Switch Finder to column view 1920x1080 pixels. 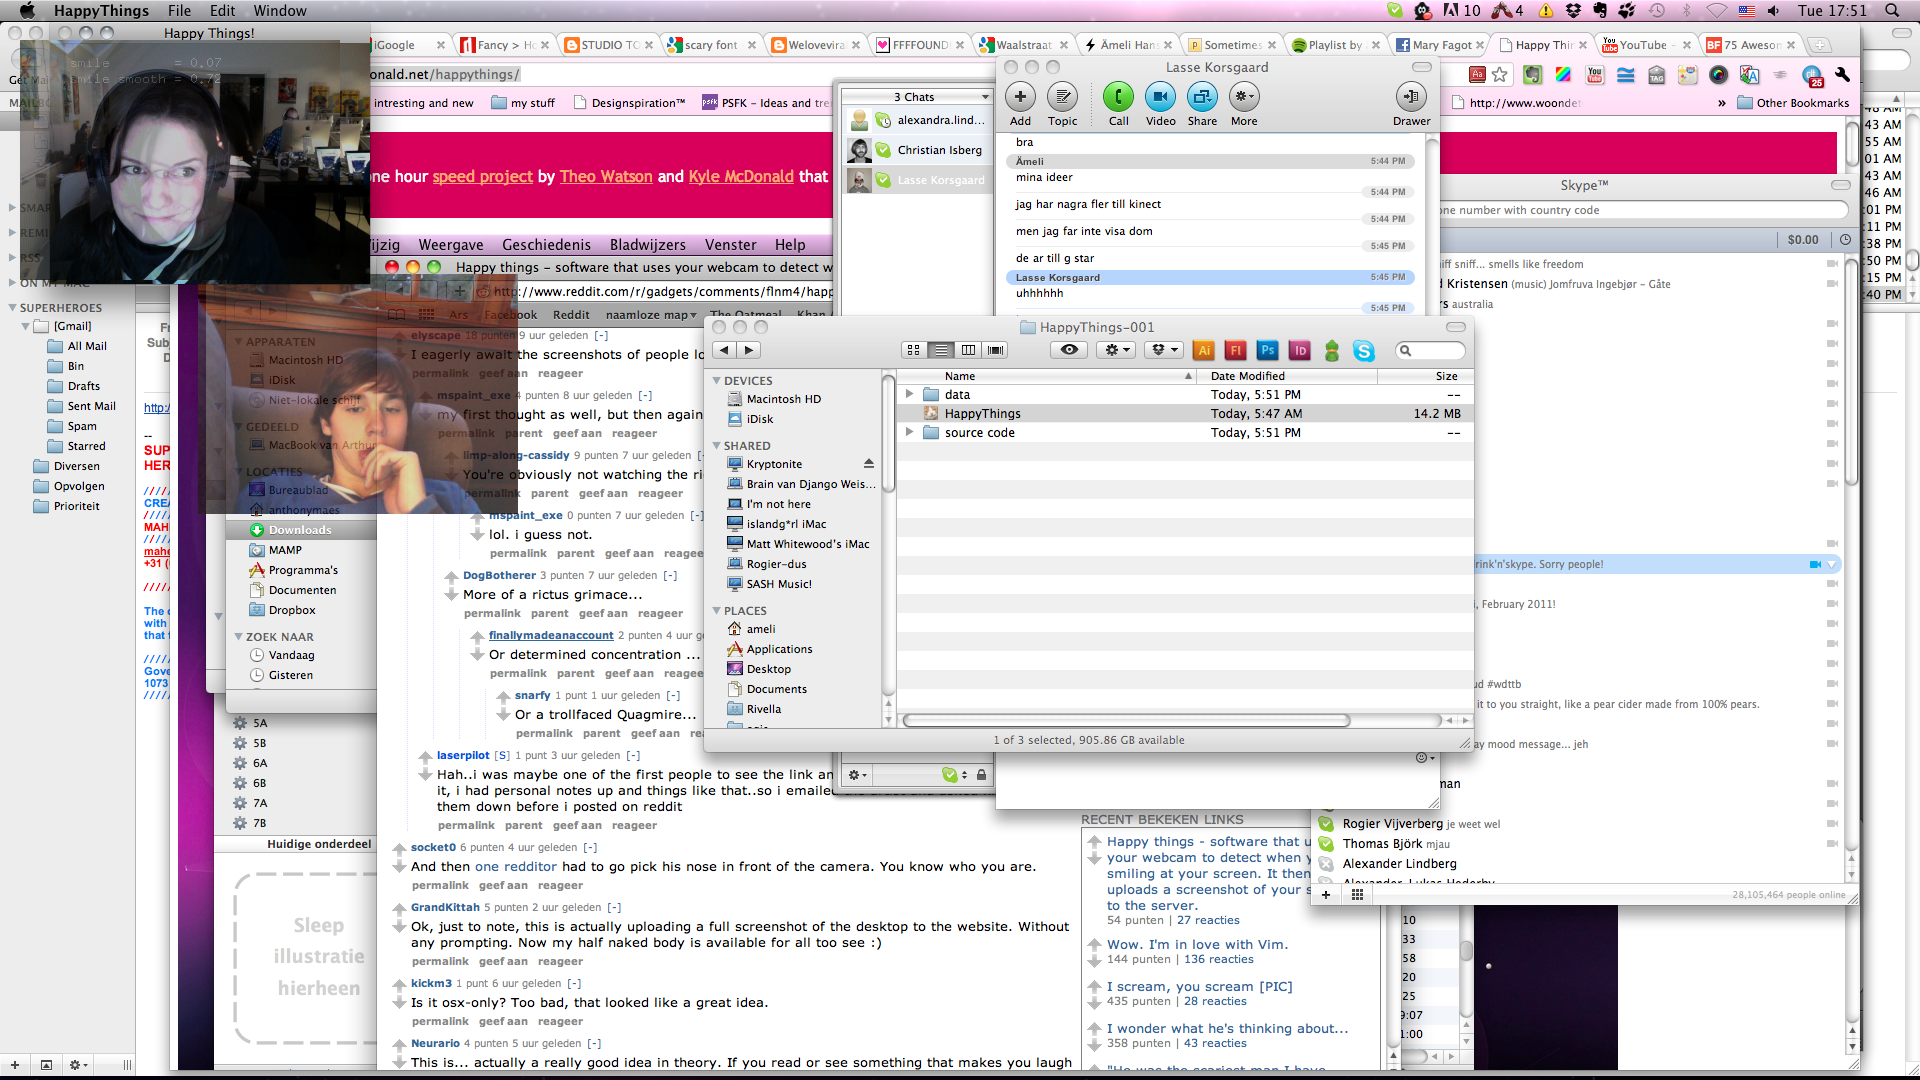pos(968,350)
